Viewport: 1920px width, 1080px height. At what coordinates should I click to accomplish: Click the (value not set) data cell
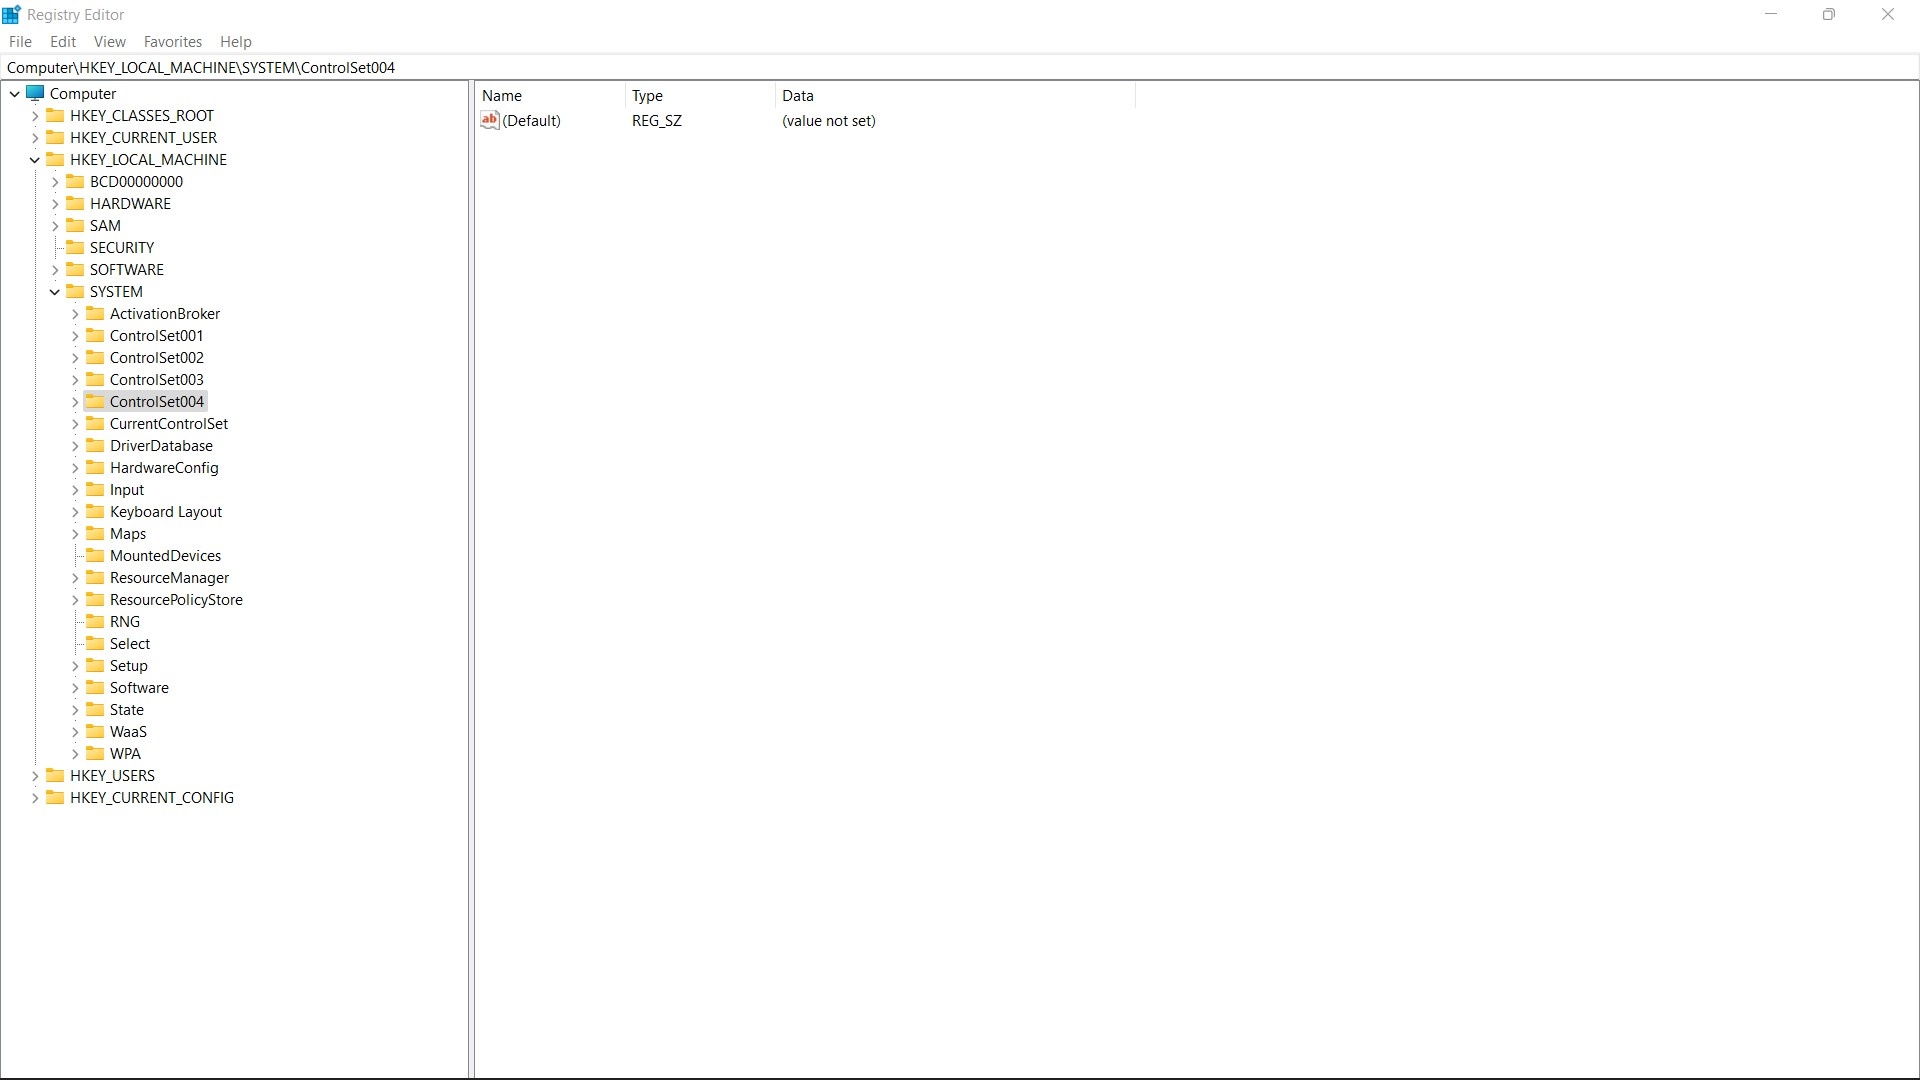[829, 120]
